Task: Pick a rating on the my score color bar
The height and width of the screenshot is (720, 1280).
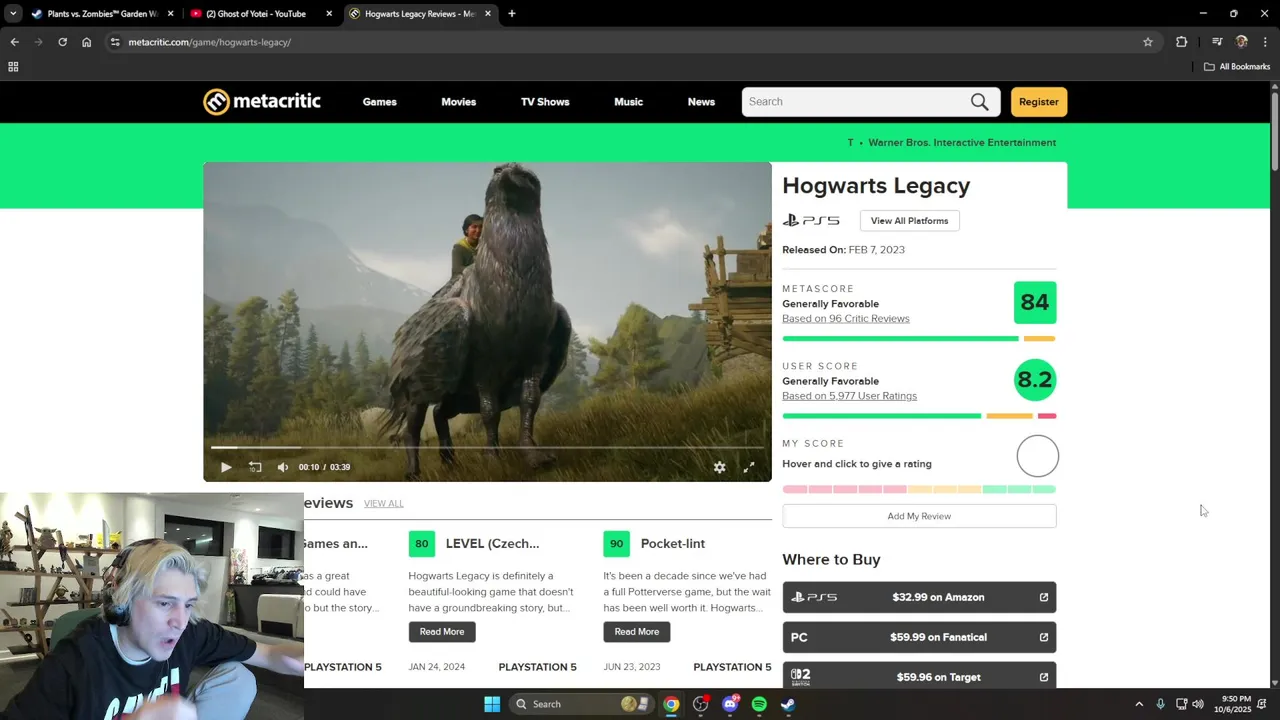Action: point(919,489)
